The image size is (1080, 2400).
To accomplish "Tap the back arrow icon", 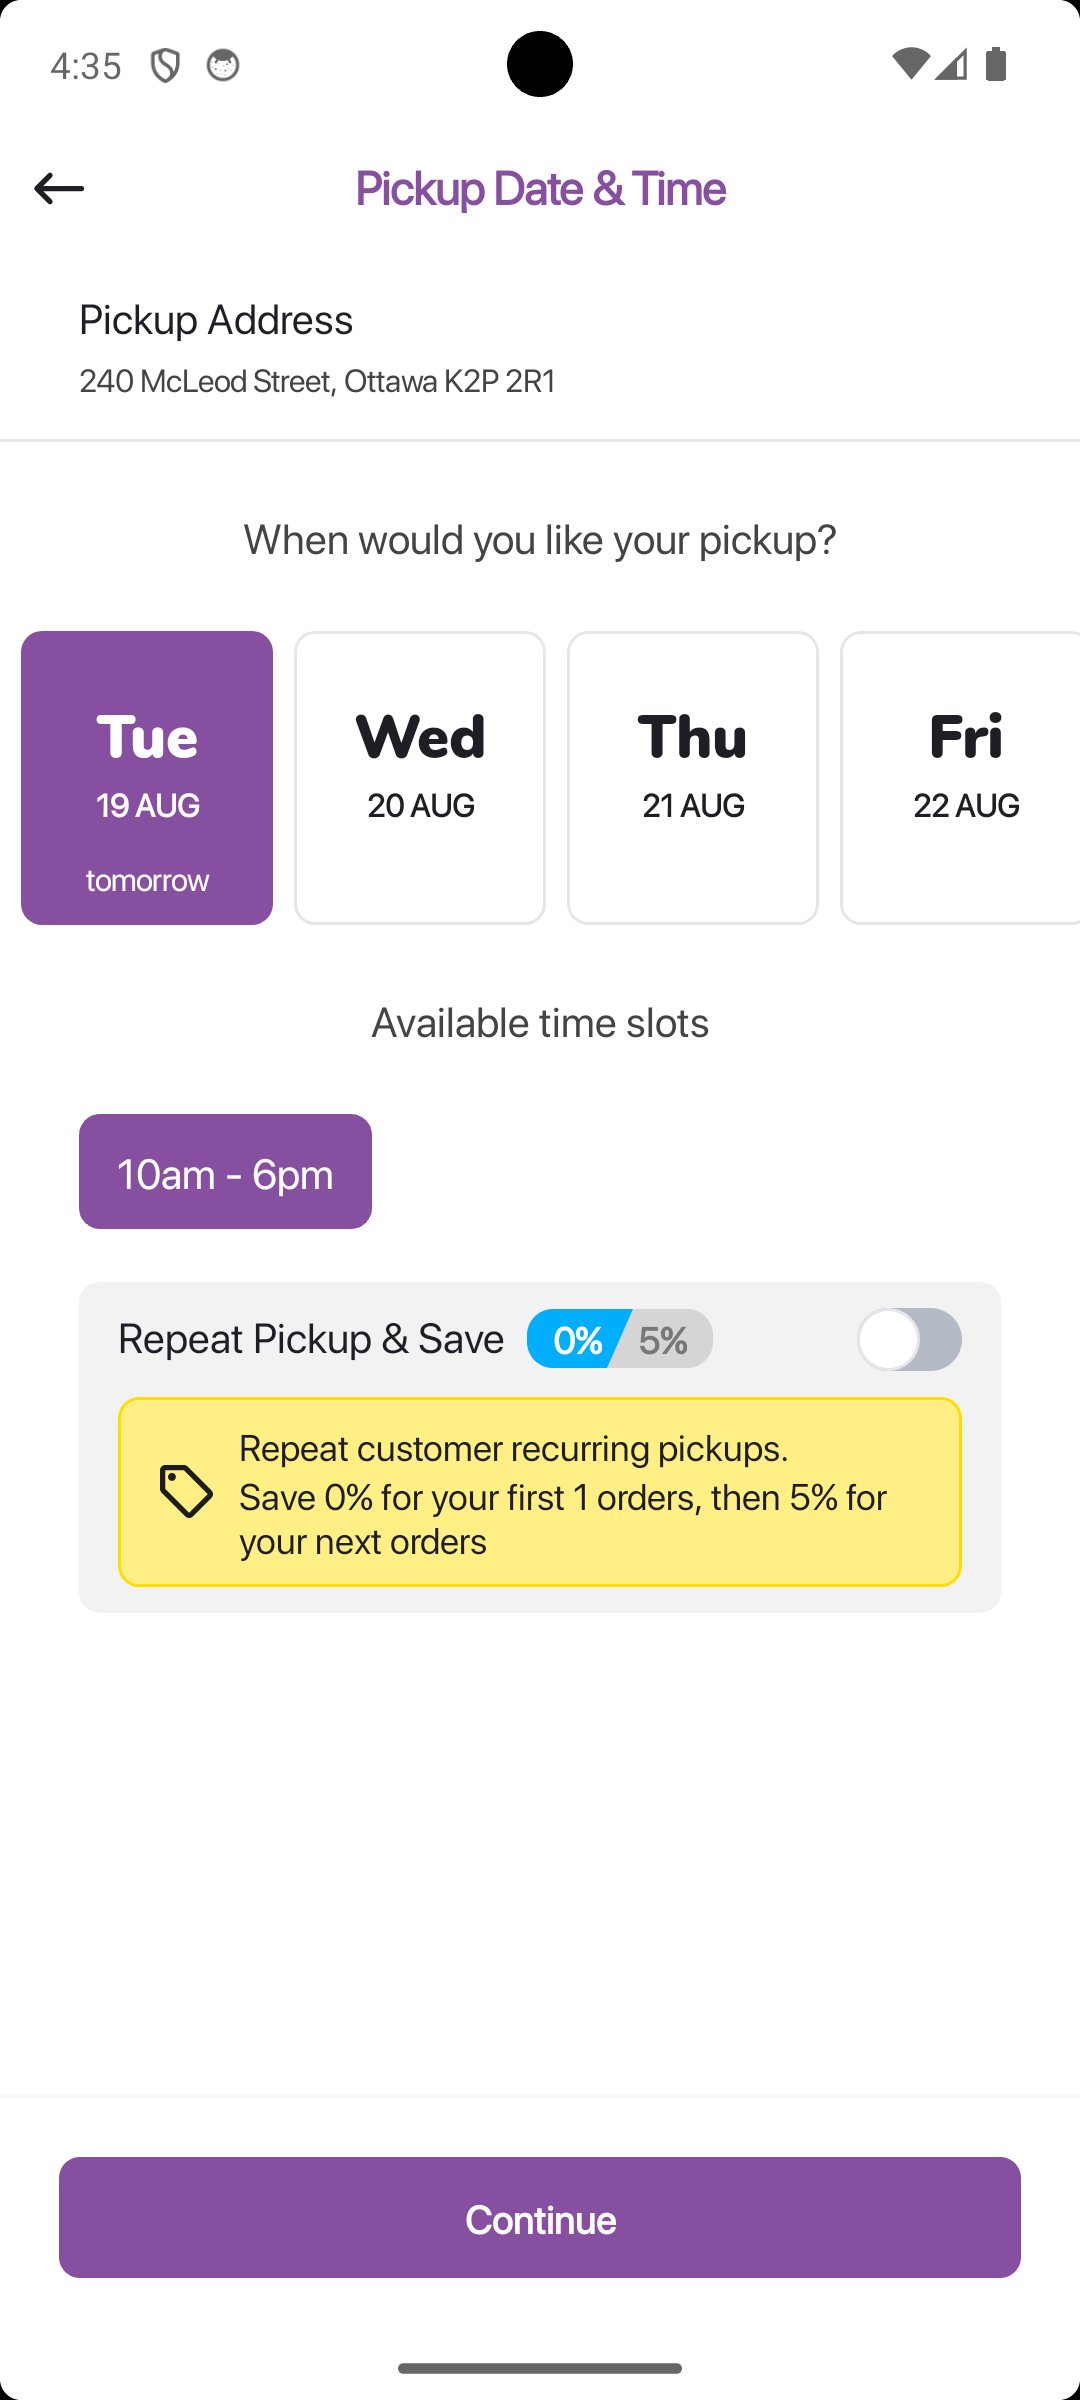I will [59, 188].
